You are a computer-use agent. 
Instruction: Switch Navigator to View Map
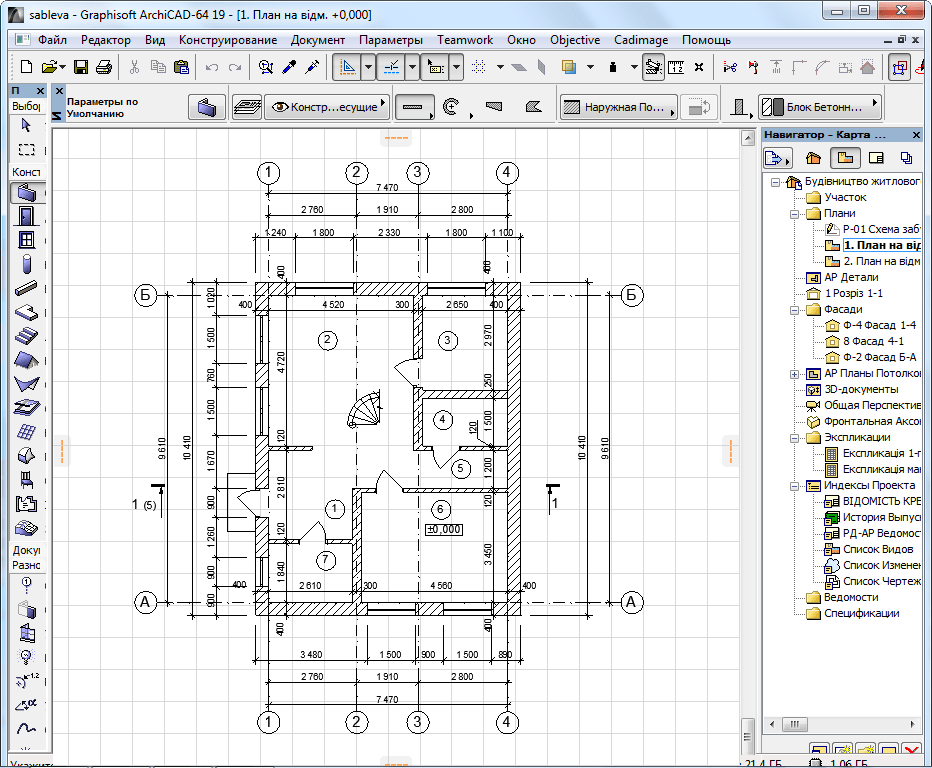[x=845, y=158]
